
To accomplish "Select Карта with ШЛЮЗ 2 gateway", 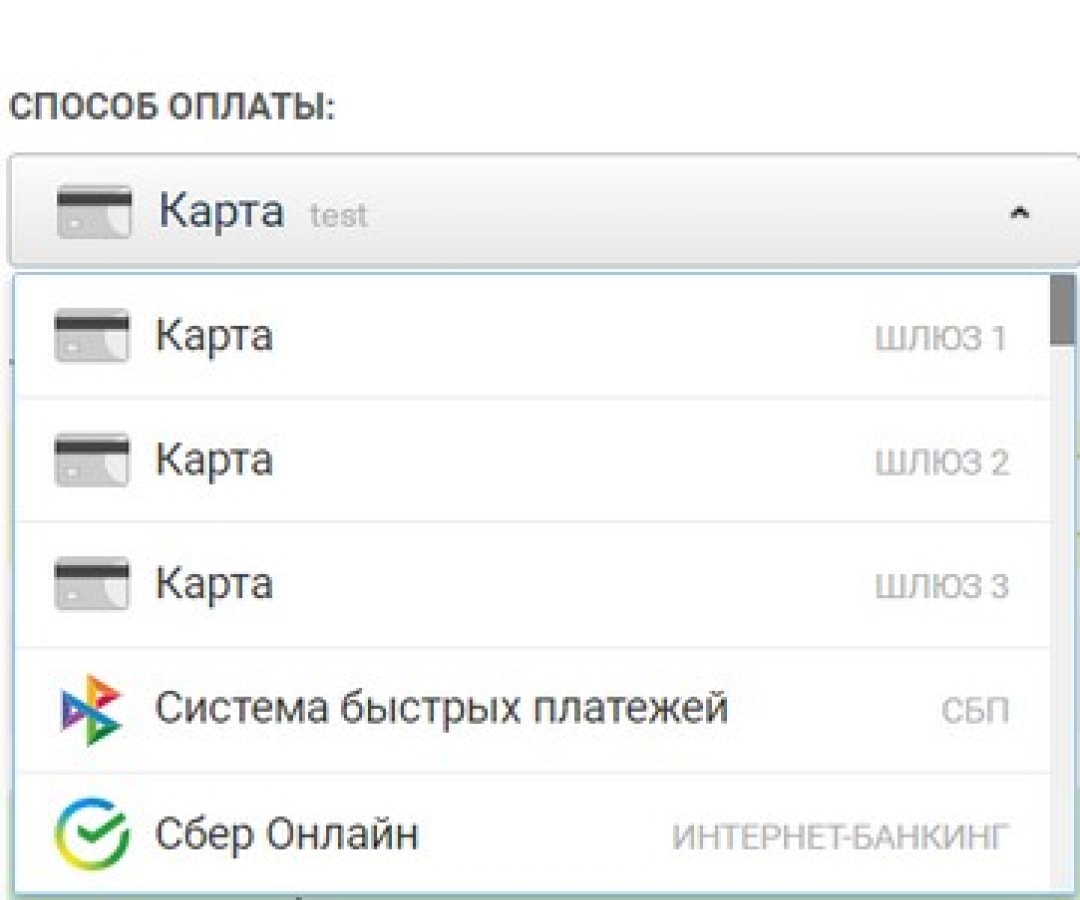I will (x=400, y=459).
